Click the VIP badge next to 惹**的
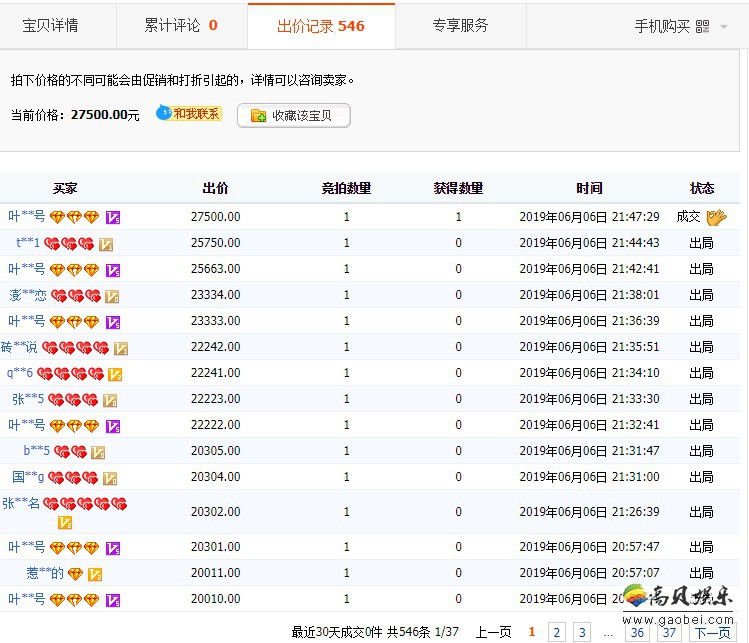This screenshot has height=643, width=749. tap(95, 574)
